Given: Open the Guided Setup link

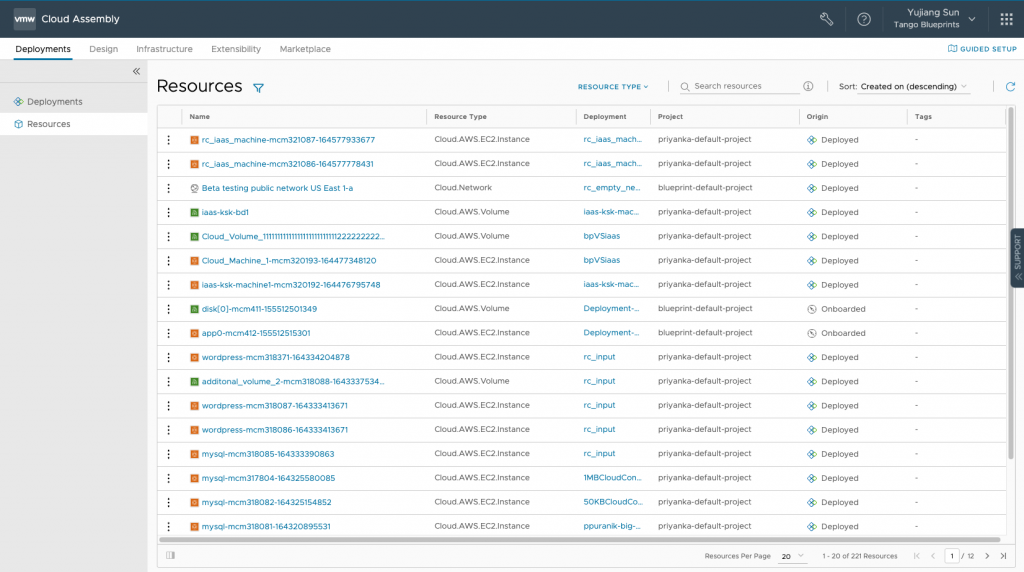Looking at the screenshot, I should pos(982,49).
